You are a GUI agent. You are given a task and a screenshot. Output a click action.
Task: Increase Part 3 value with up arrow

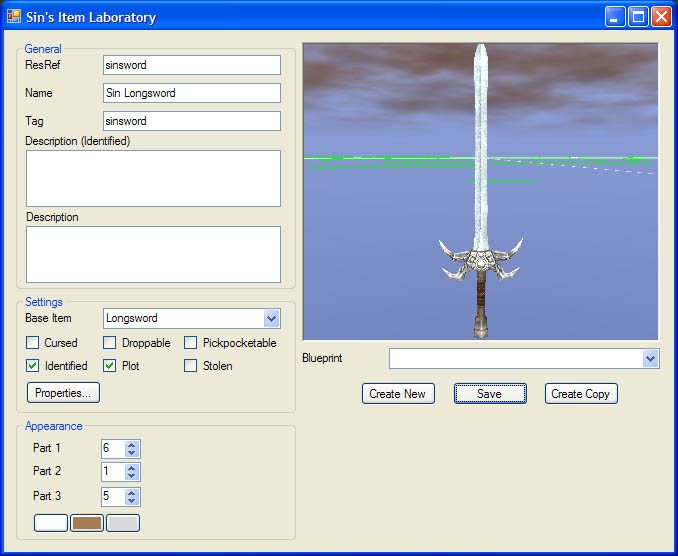tap(132, 492)
